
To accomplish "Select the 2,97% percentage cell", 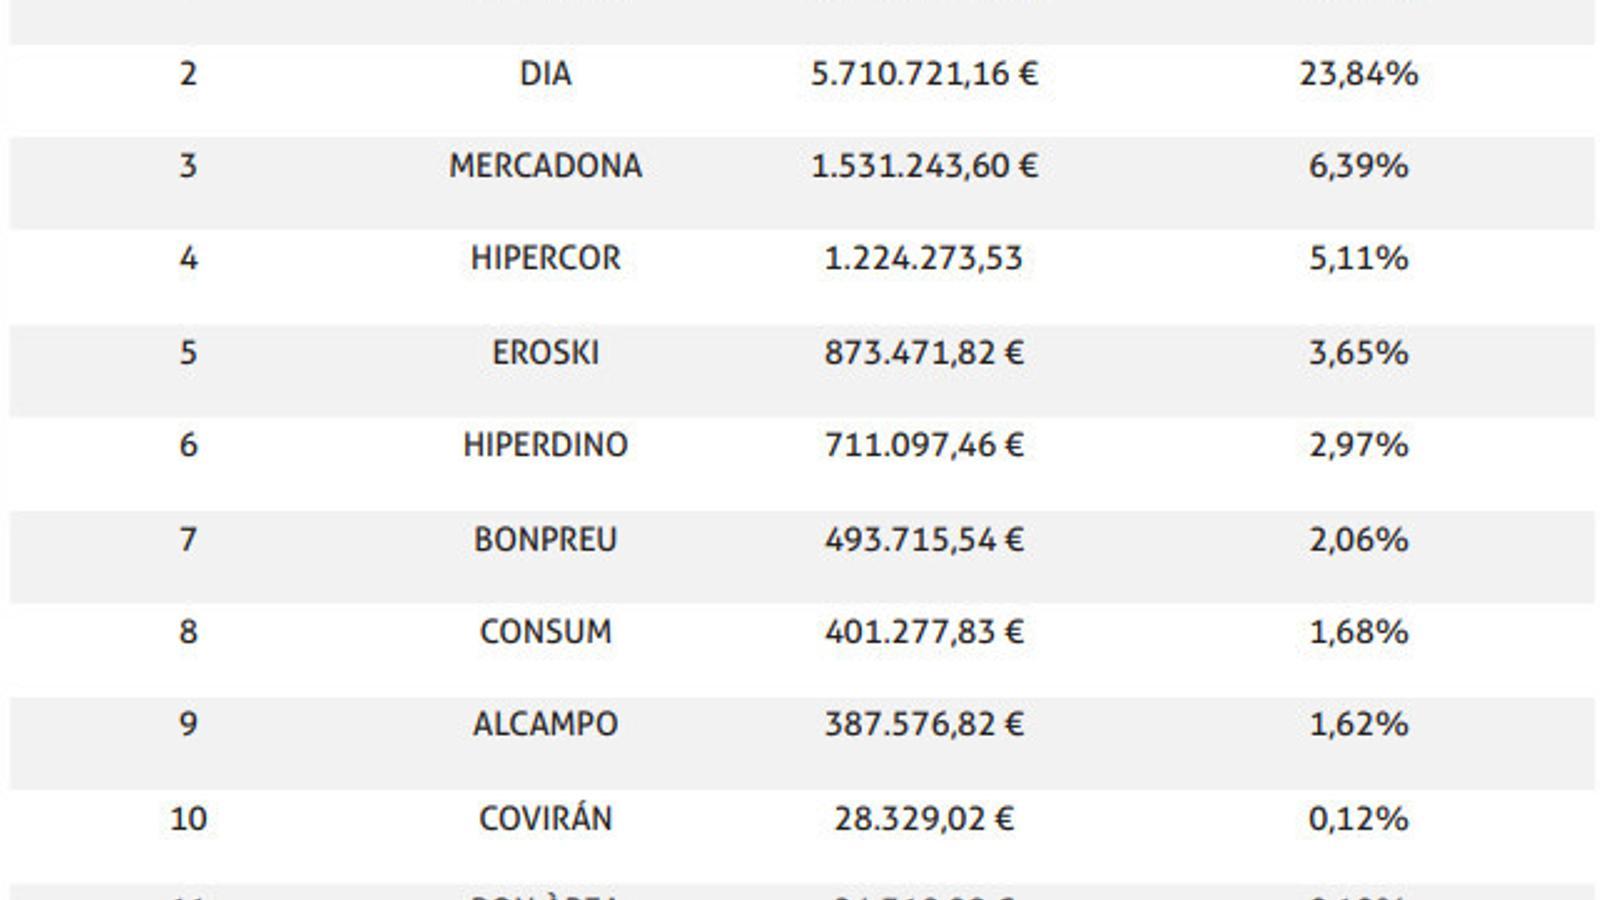I will [x=1358, y=445].
